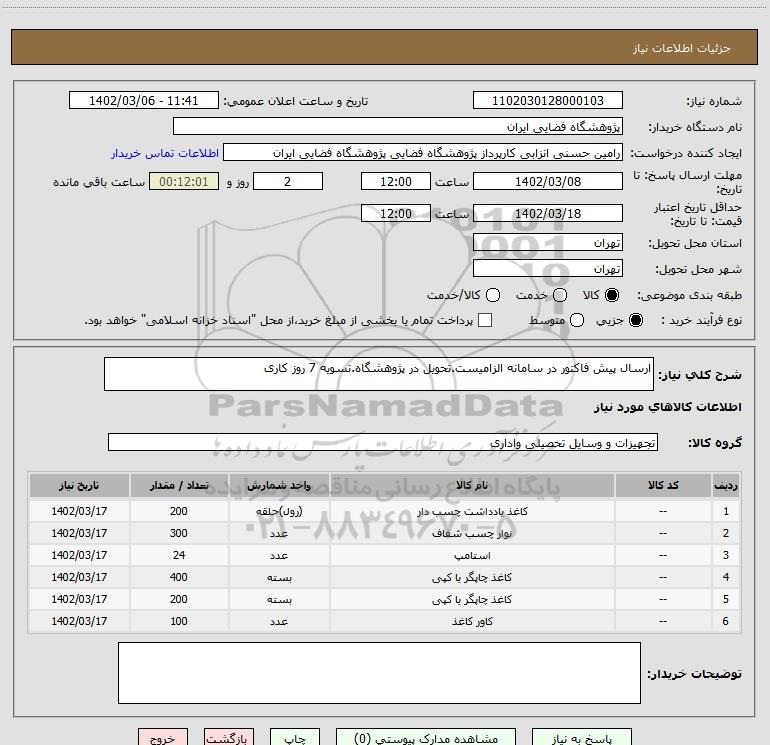
Task: Select item کاغذ یادداشت چسب دار
Action: tap(472, 511)
